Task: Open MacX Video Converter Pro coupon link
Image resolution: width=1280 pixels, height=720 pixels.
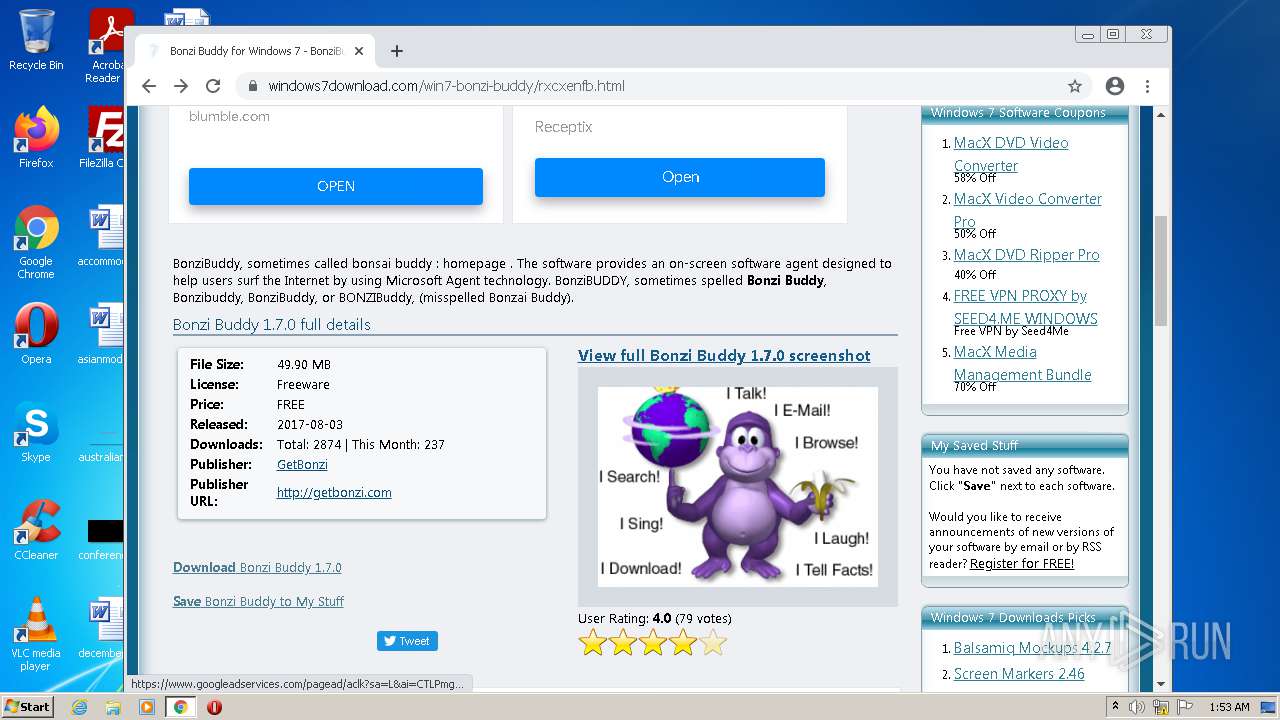Action: click(x=1028, y=210)
